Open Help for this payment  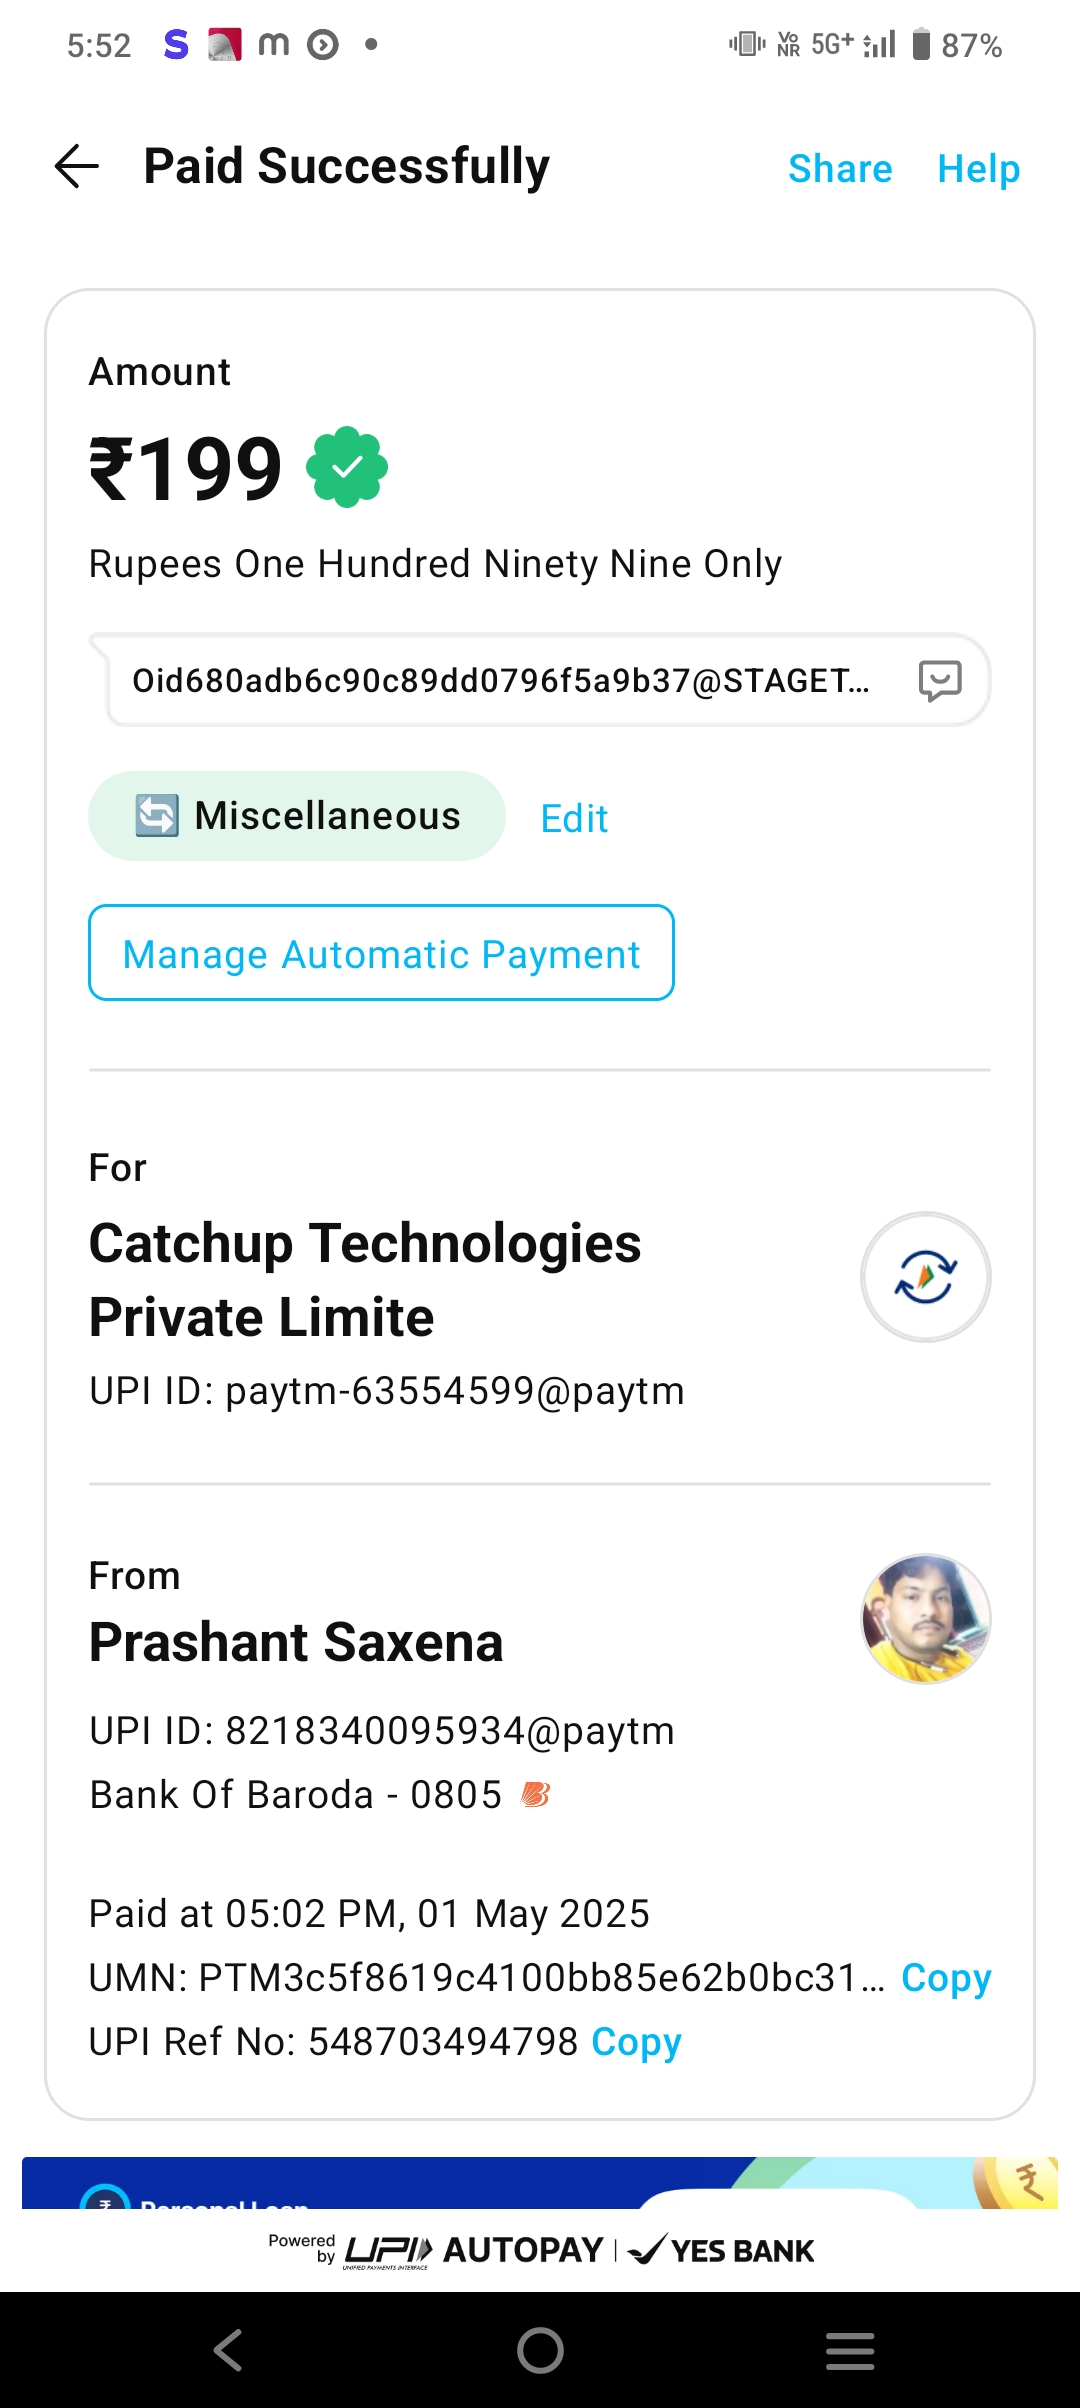tap(978, 169)
